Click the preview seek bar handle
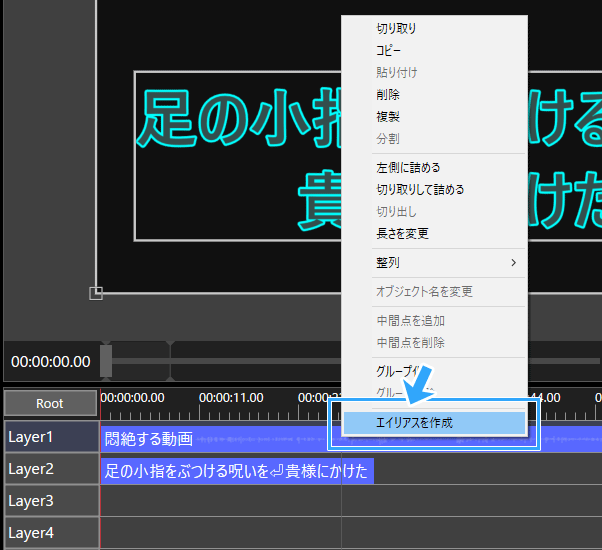The image size is (602, 550). tap(106, 360)
